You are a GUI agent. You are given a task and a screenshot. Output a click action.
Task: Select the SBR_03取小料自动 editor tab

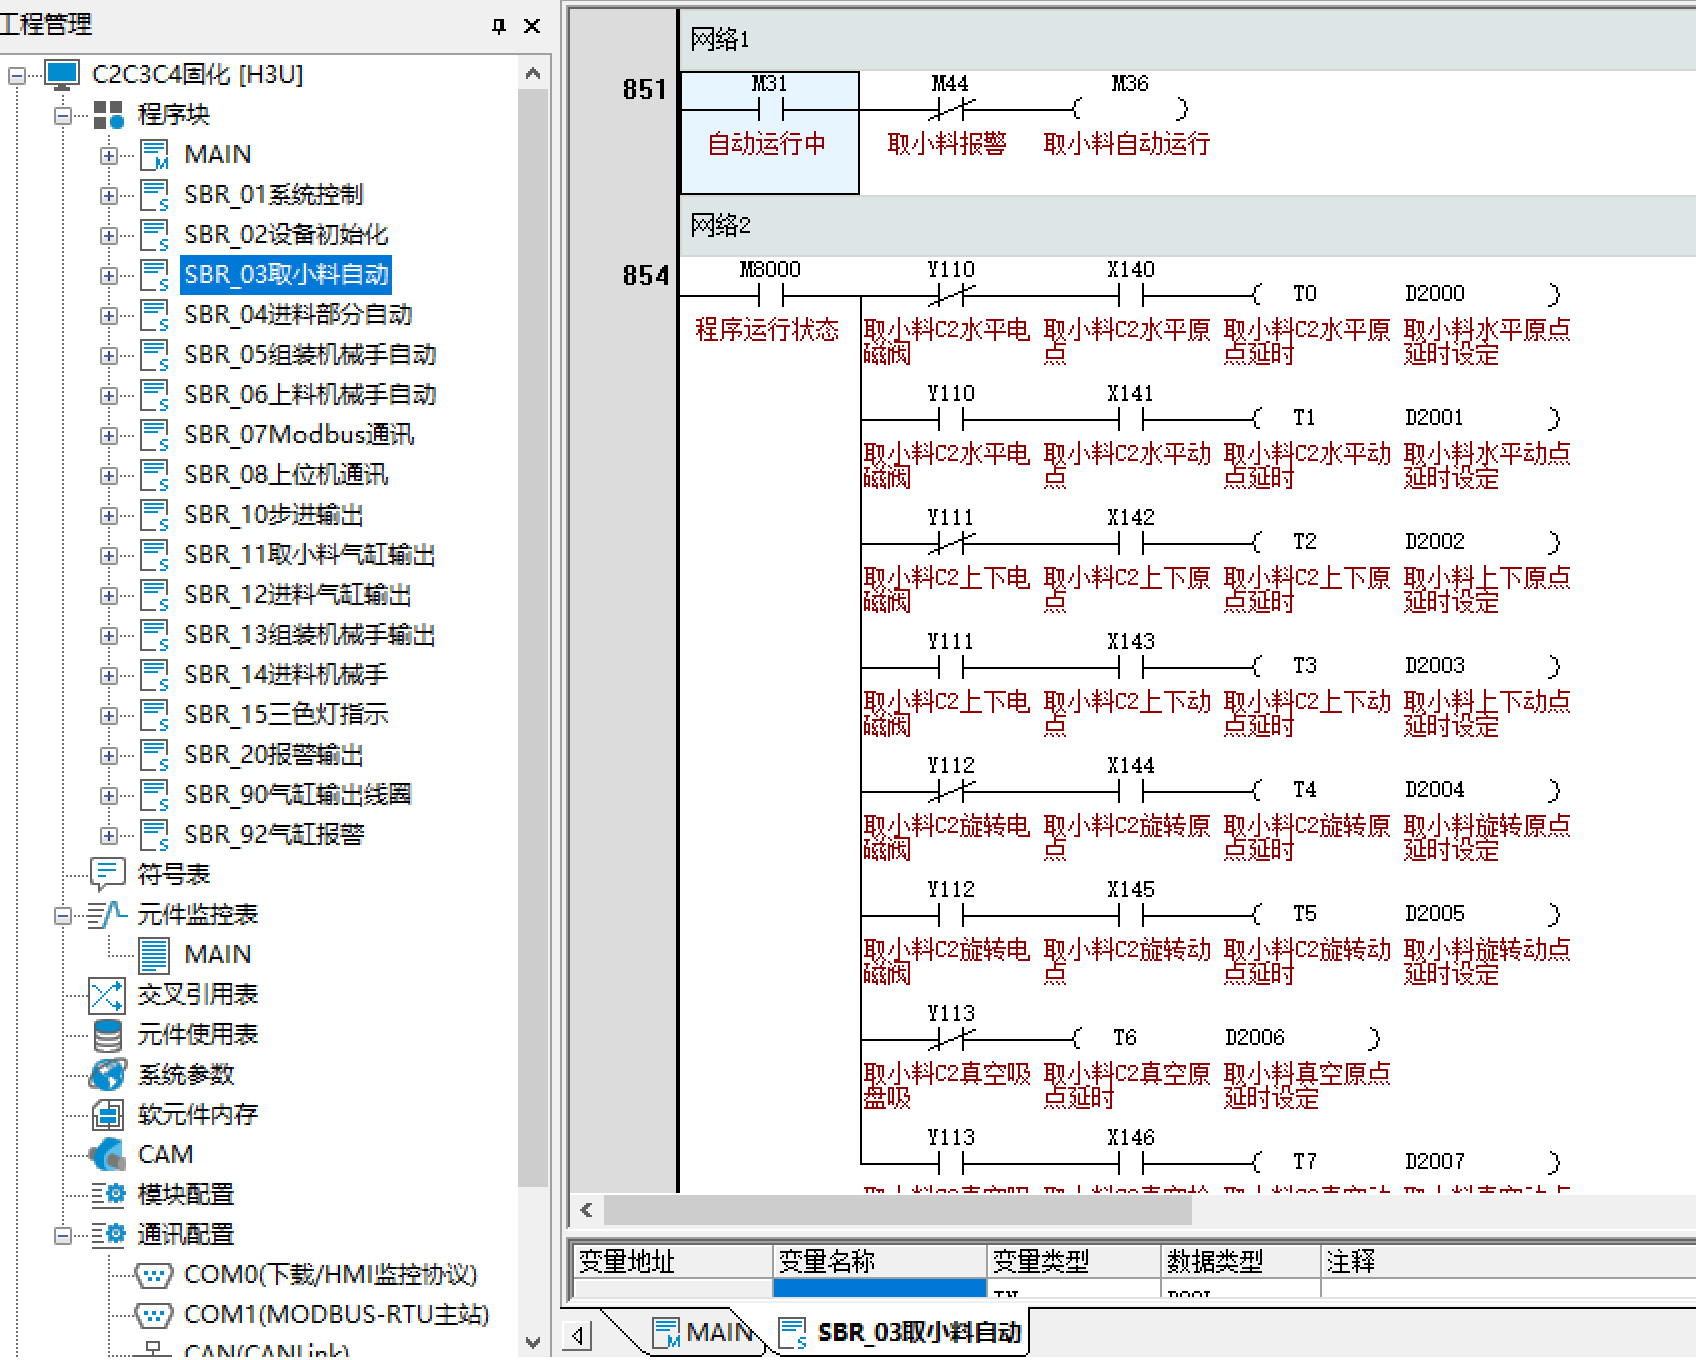pos(903,1333)
